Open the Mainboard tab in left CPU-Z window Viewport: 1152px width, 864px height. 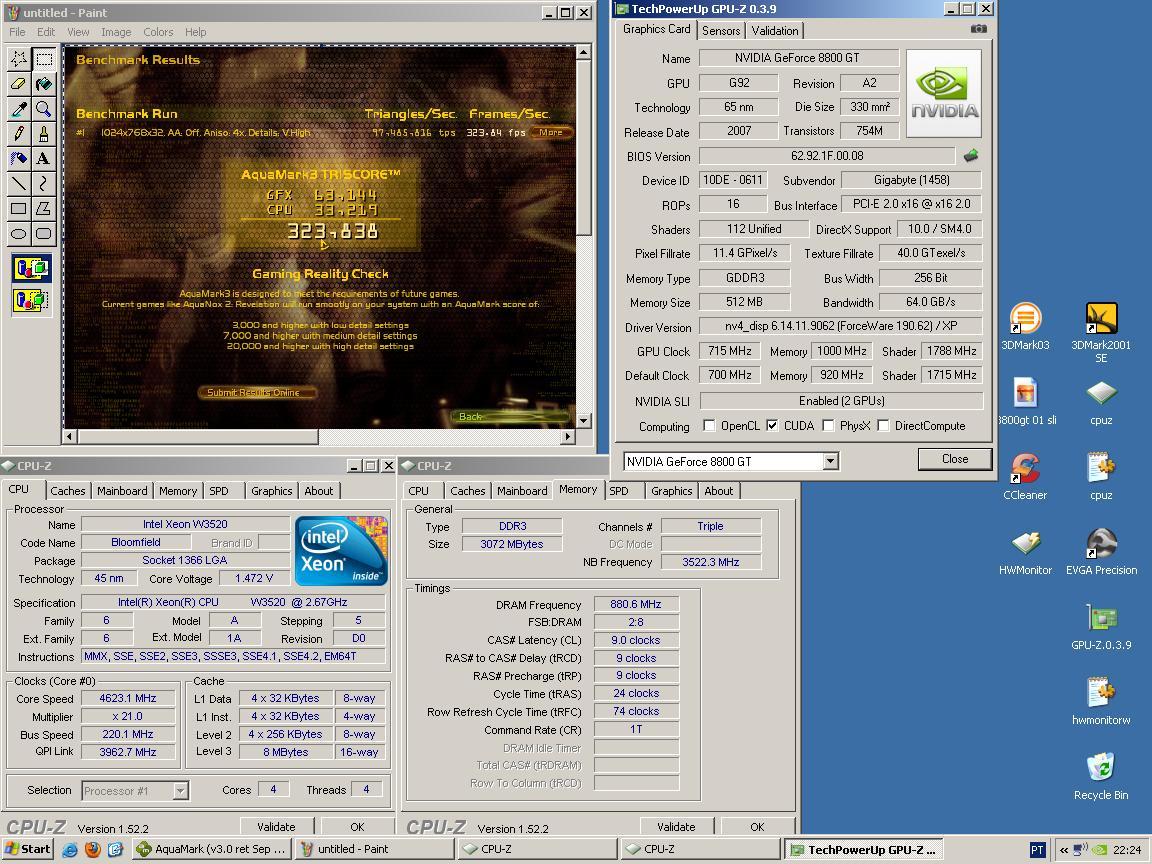(122, 491)
